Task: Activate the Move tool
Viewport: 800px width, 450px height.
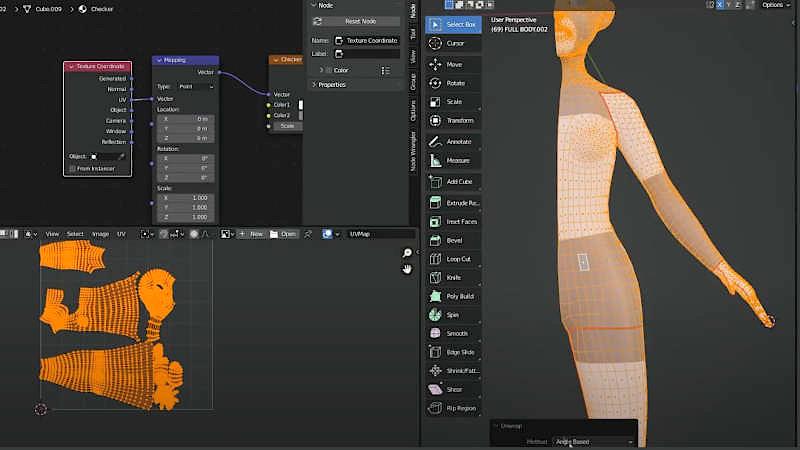Action: [x=453, y=65]
